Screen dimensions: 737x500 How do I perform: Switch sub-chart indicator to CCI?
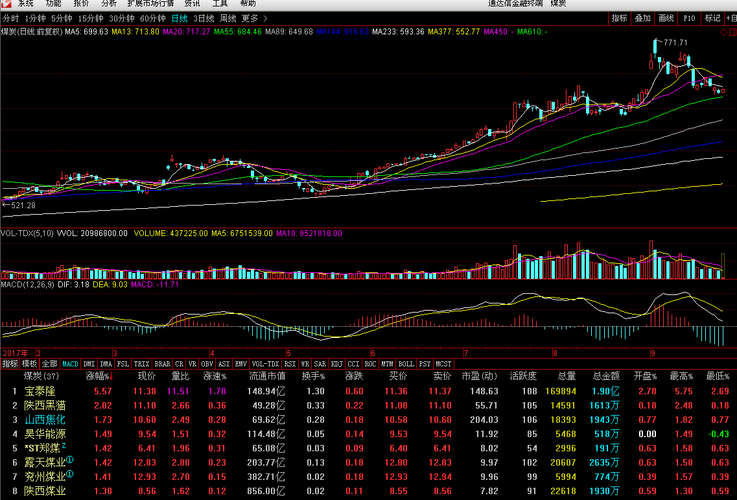pos(353,364)
